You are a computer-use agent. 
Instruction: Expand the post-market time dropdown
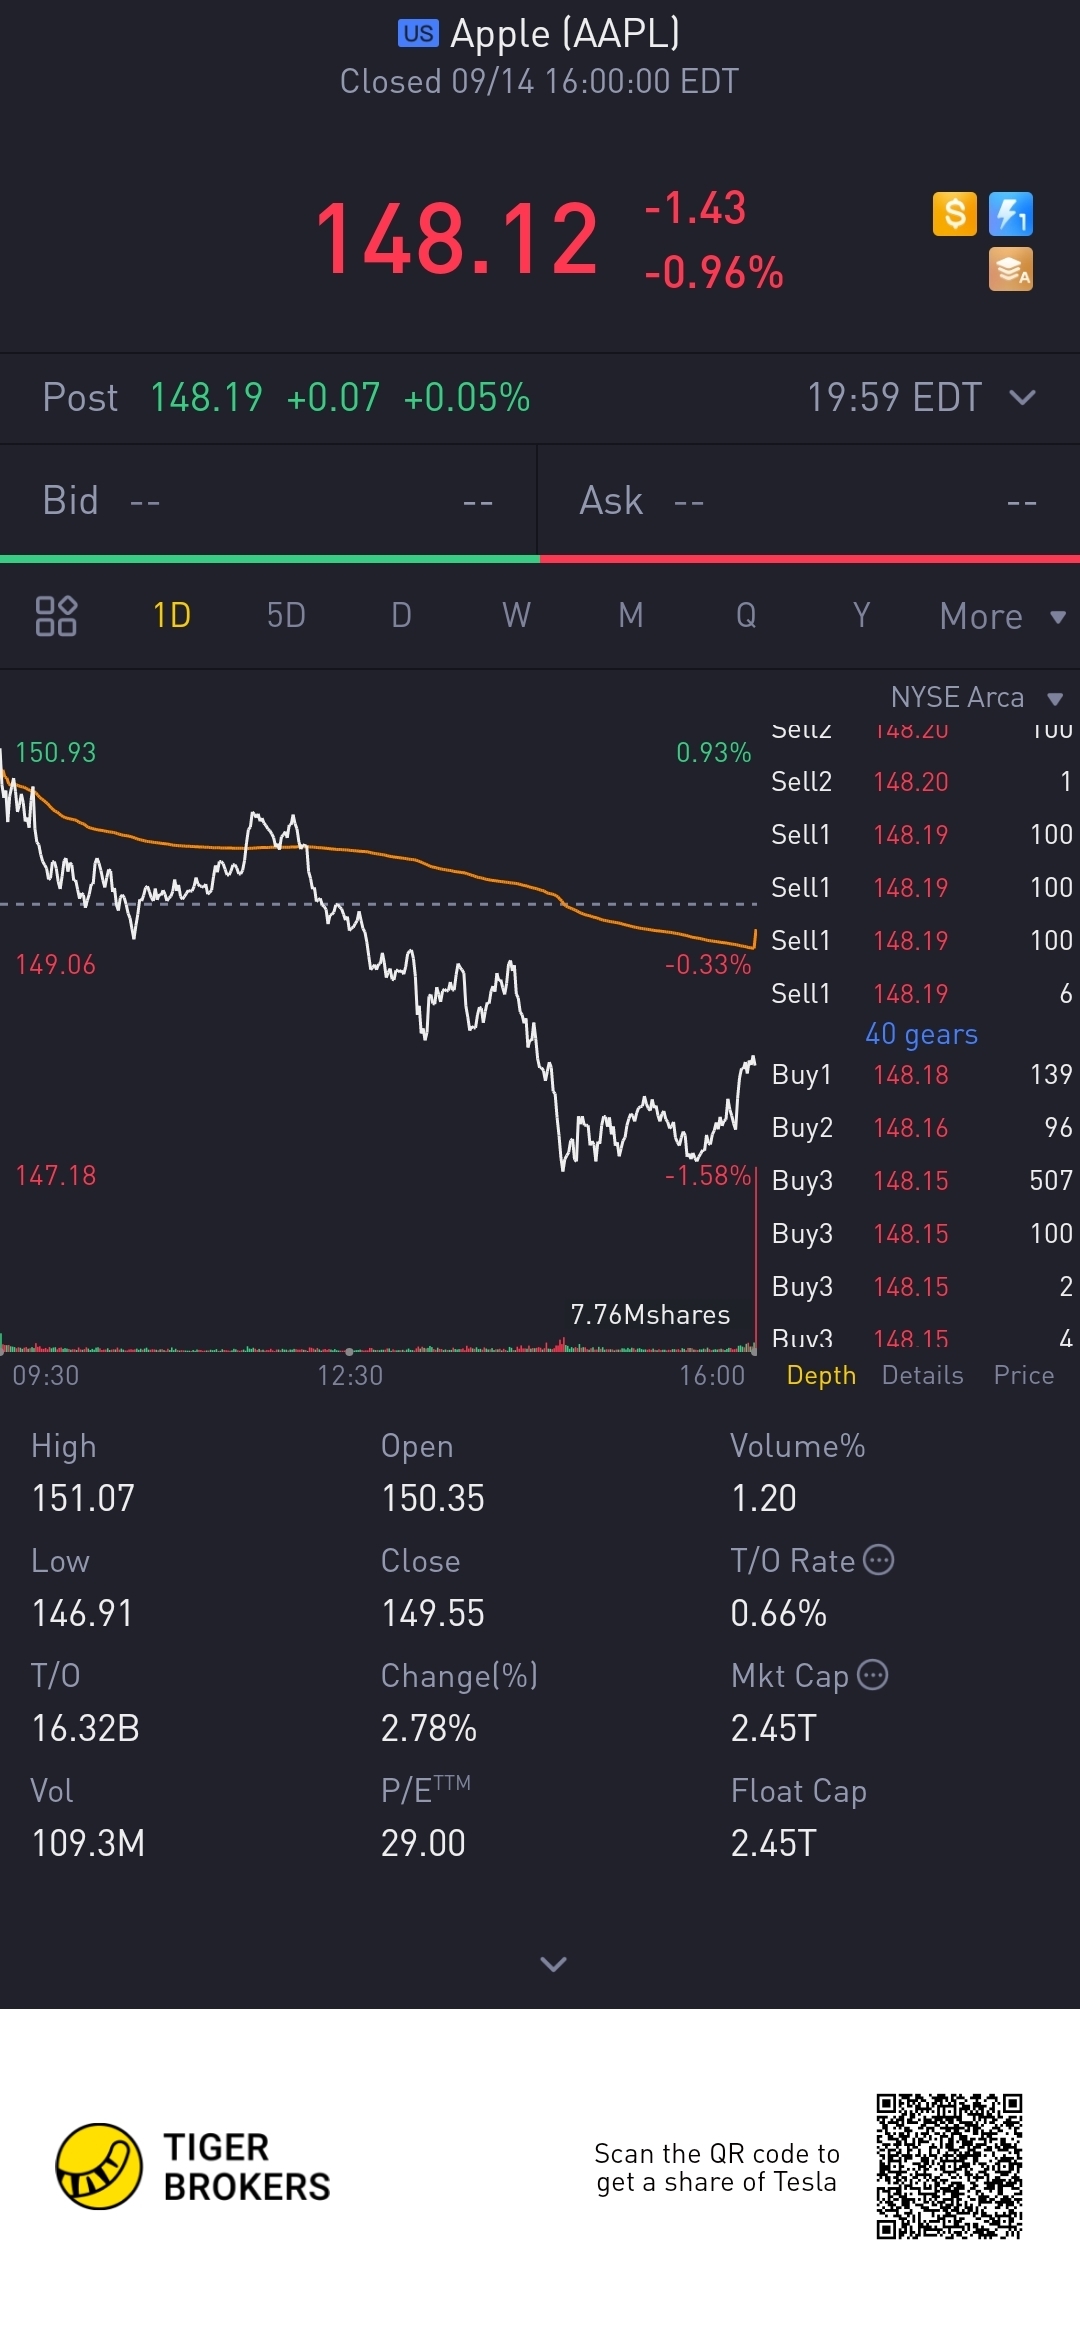tap(1022, 398)
